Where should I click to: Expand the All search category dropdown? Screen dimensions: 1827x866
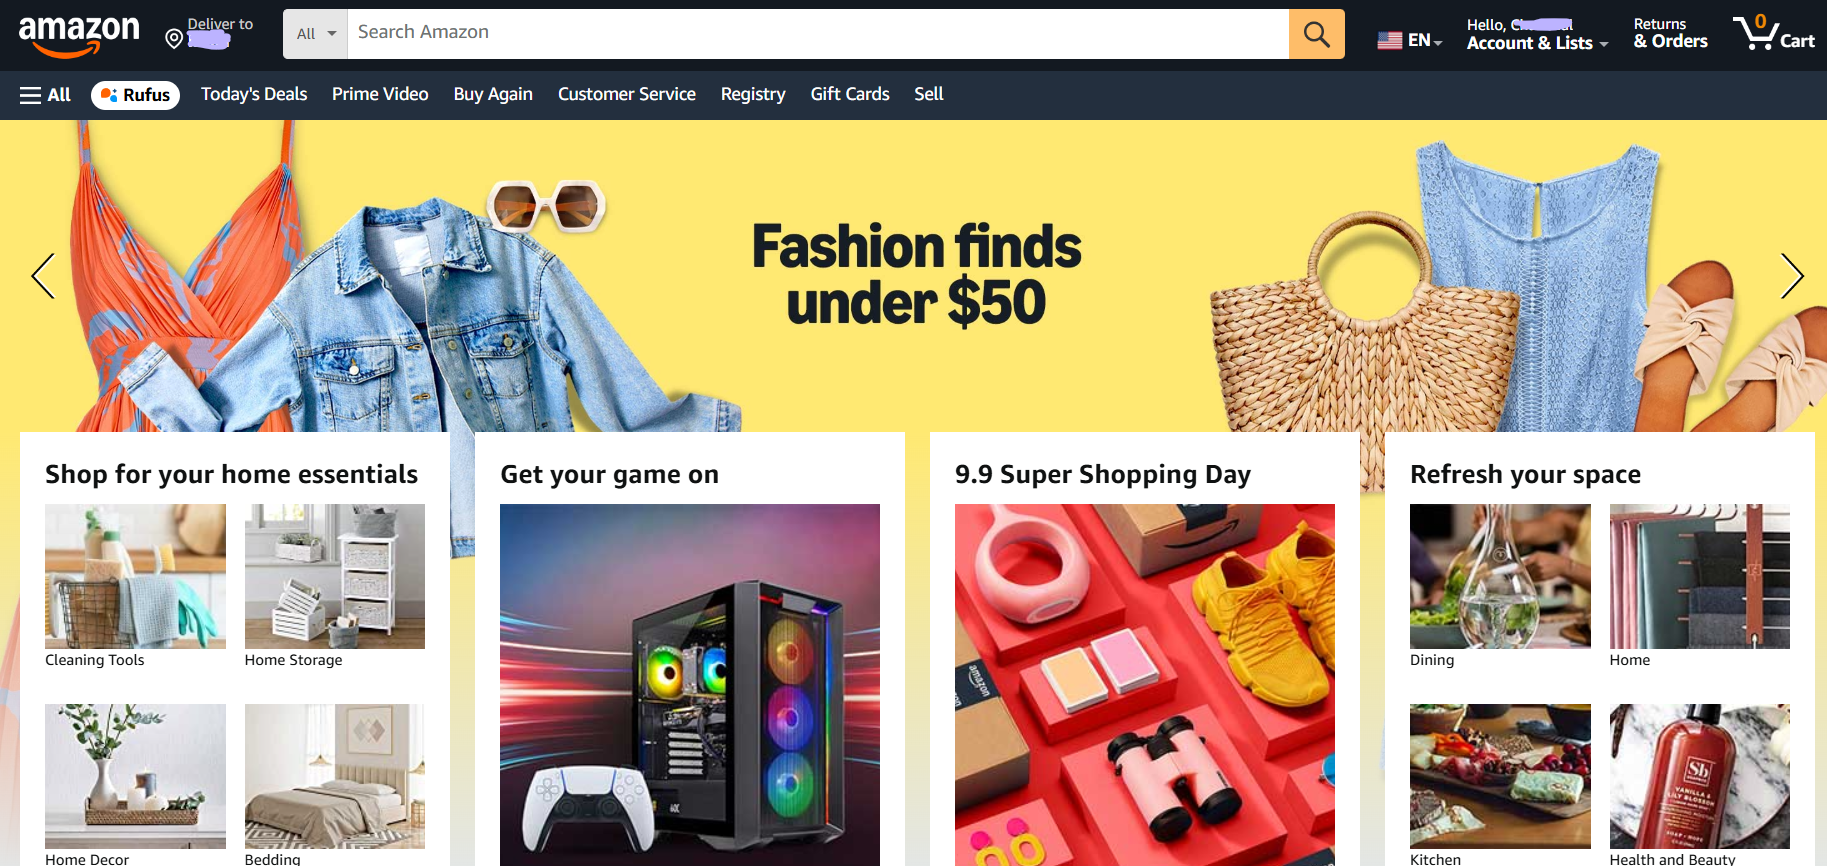click(315, 34)
